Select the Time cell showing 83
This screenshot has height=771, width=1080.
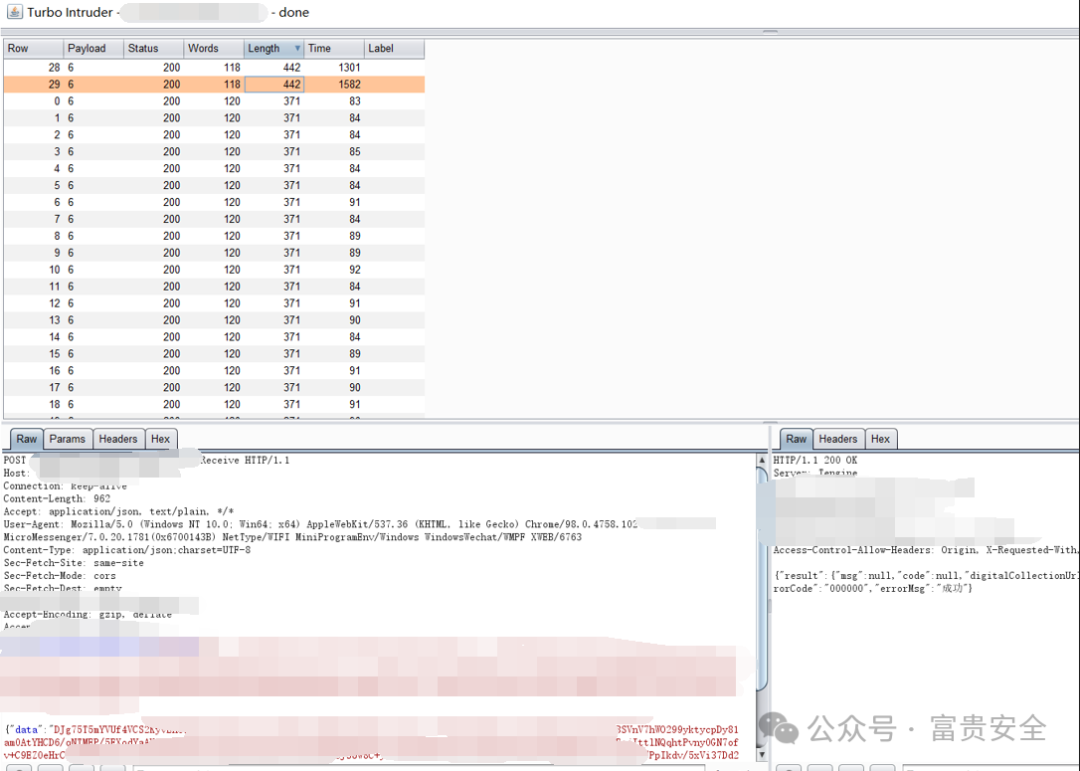(x=334, y=101)
